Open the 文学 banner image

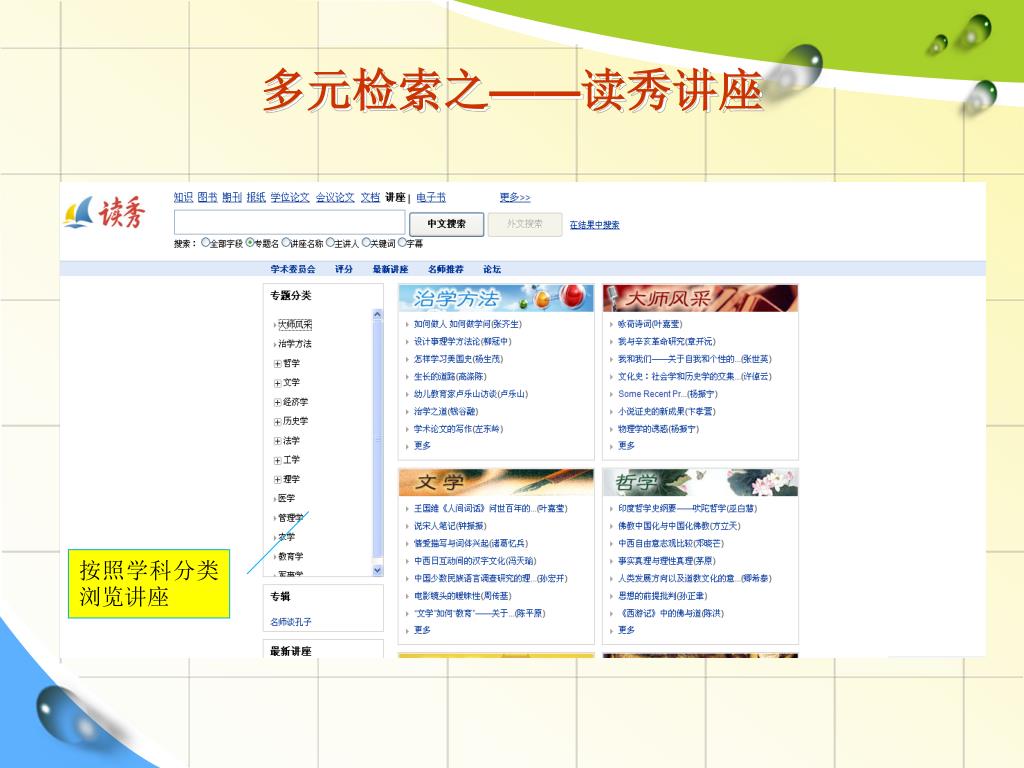(496, 483)
